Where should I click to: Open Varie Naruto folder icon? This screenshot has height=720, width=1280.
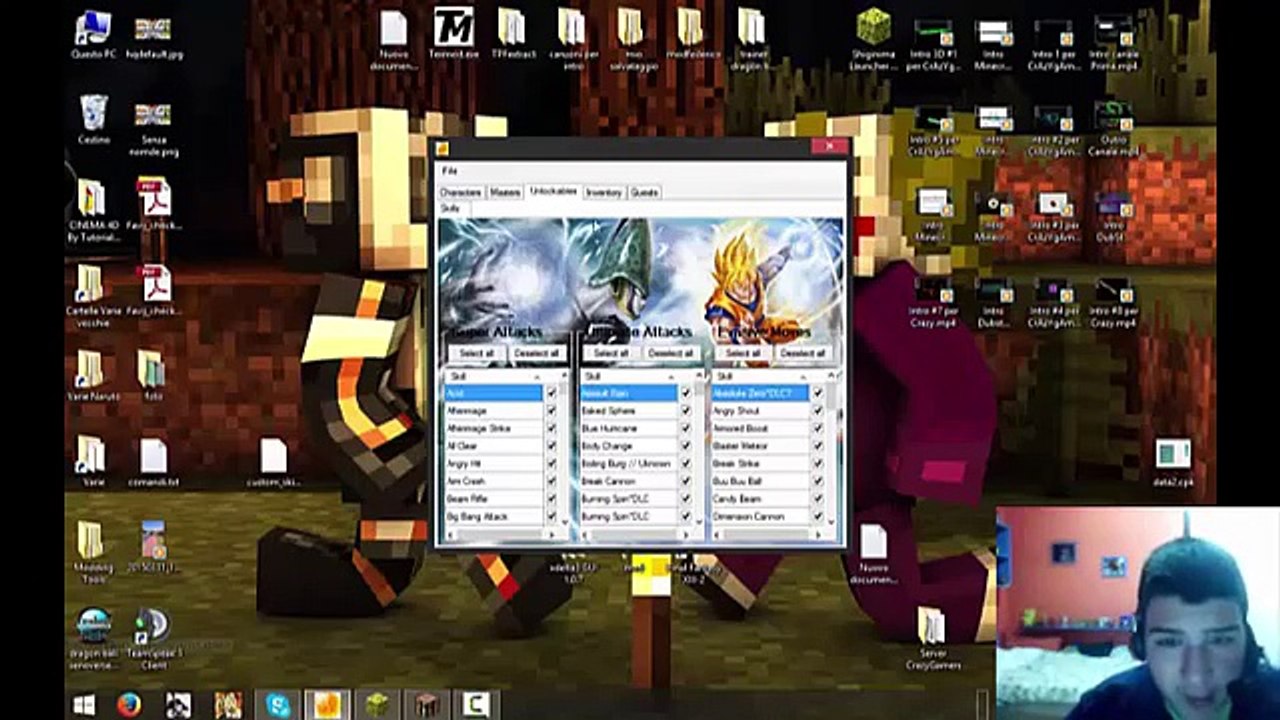pyautogui.click(x=93, y=375)
